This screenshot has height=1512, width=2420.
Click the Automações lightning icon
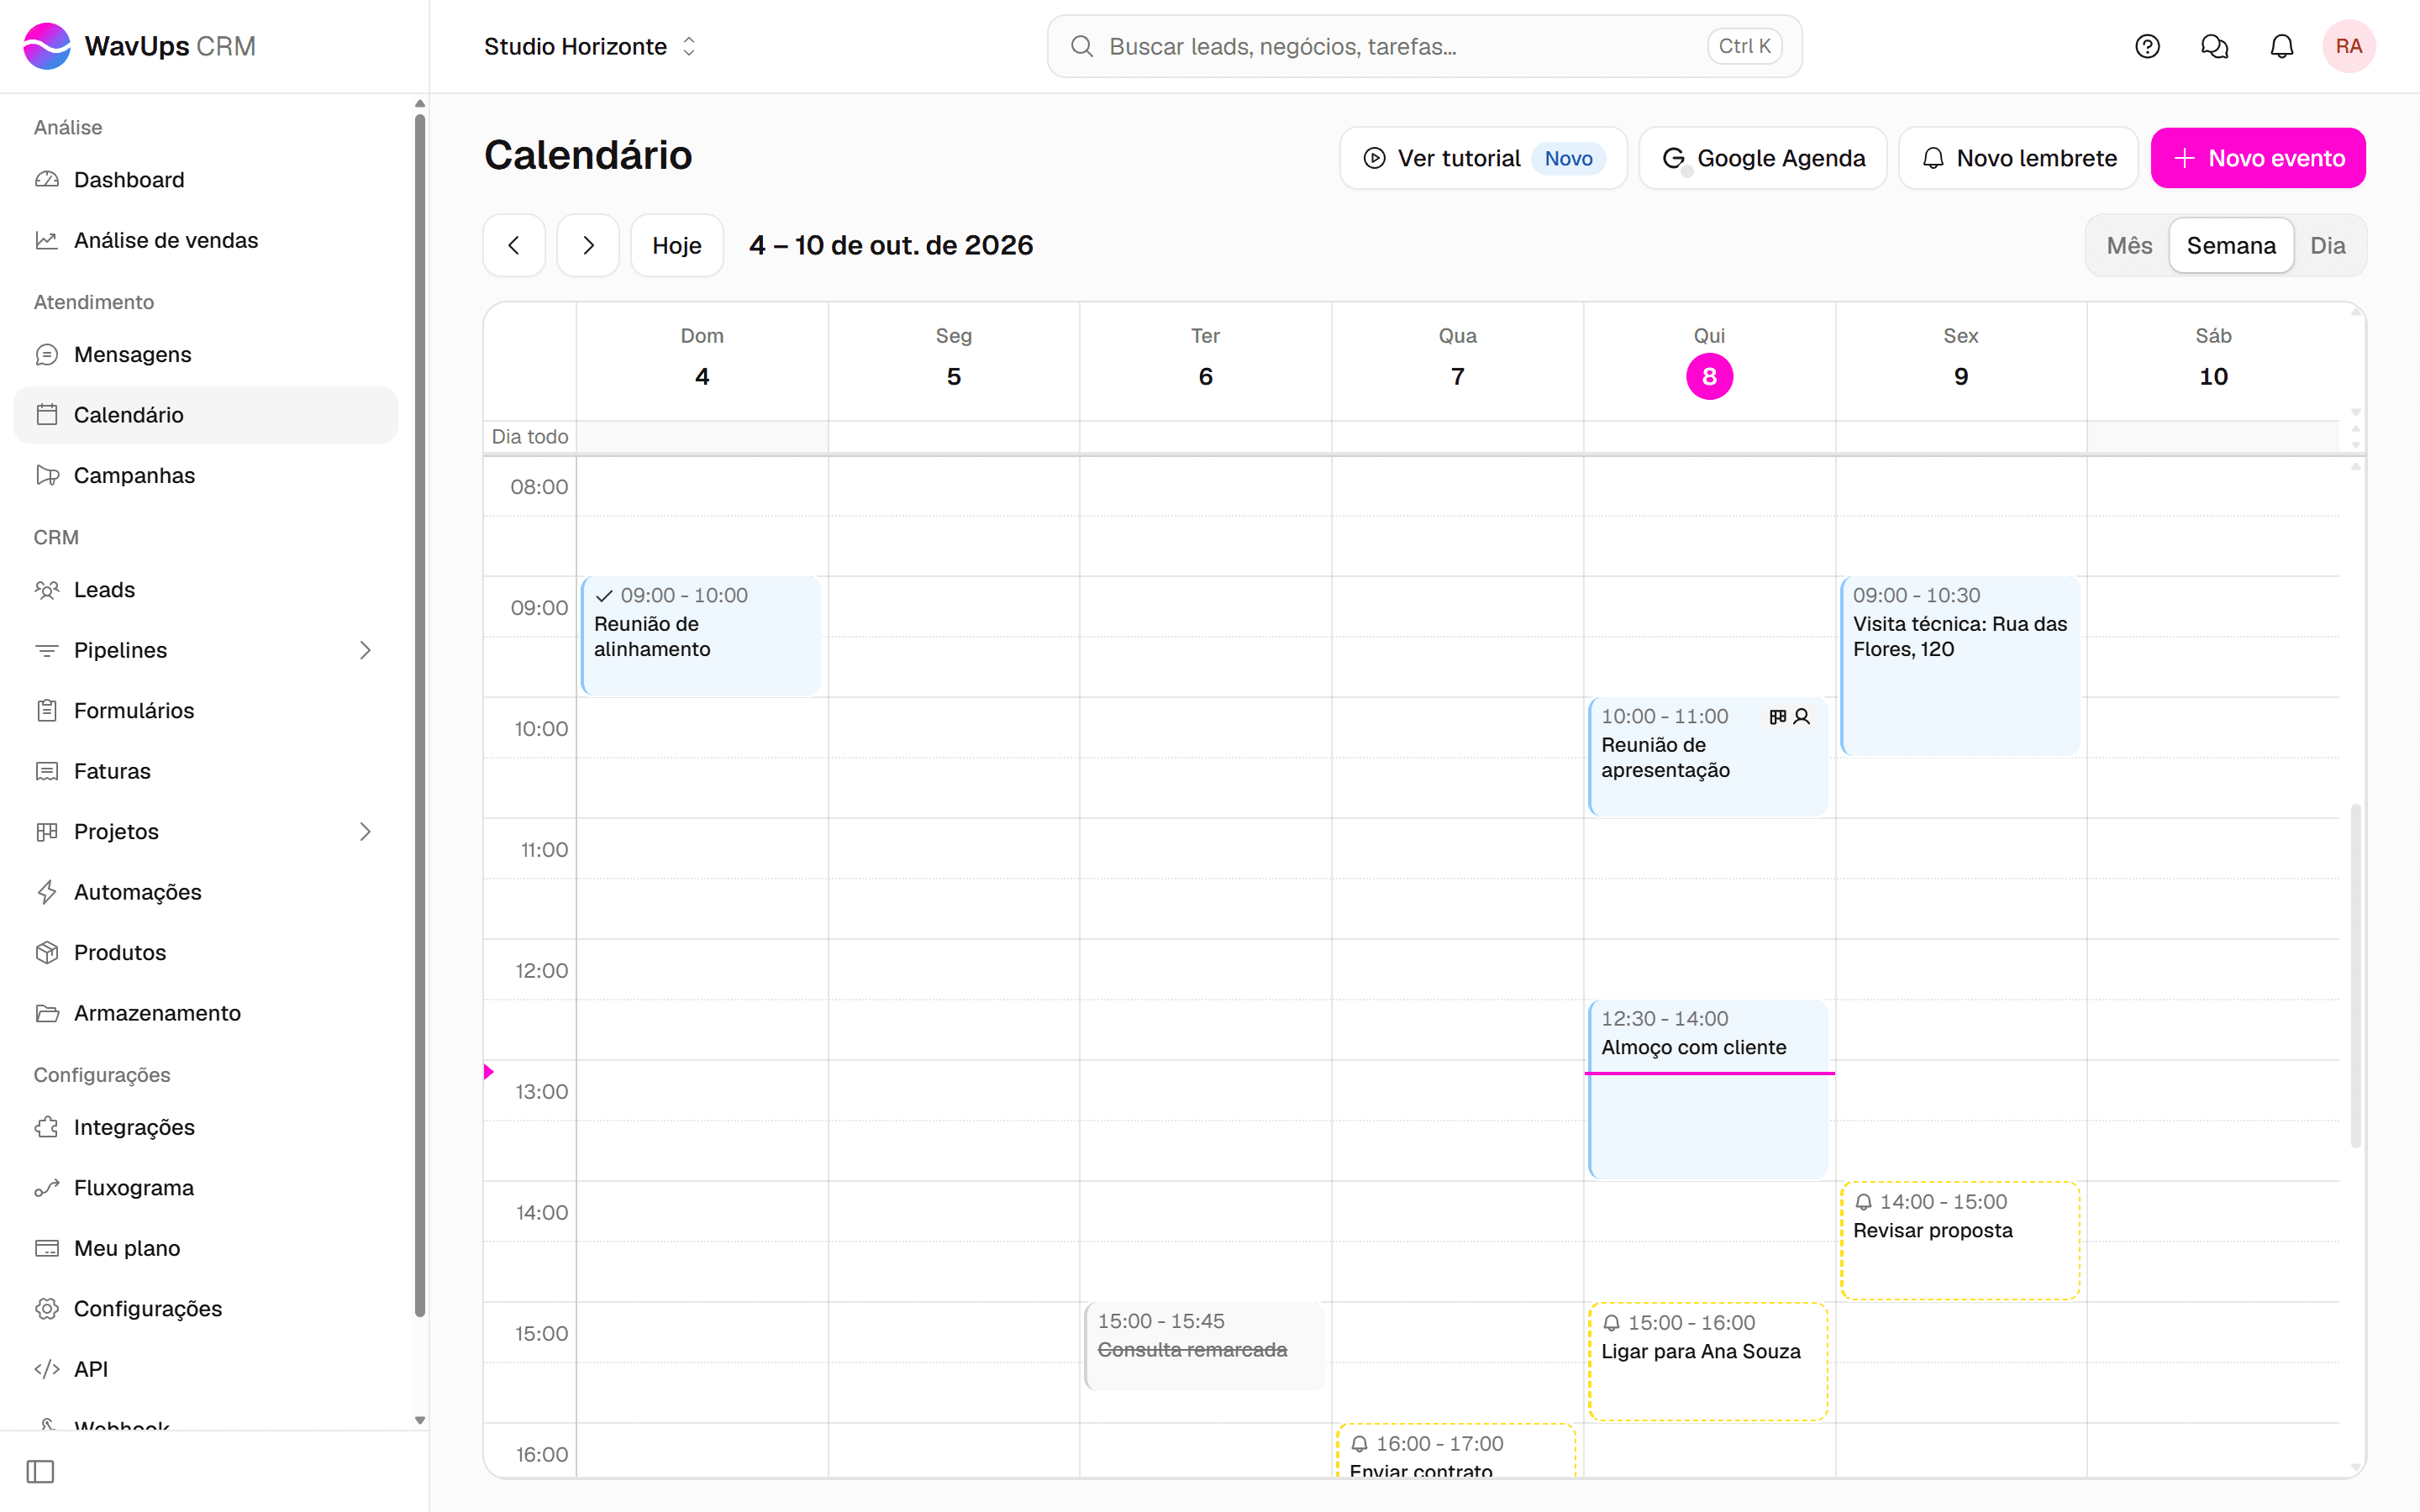point(47,892)
